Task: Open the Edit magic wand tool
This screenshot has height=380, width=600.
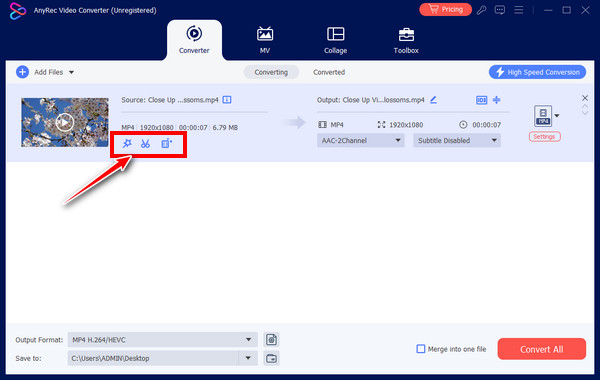Action: pos(127,144)
